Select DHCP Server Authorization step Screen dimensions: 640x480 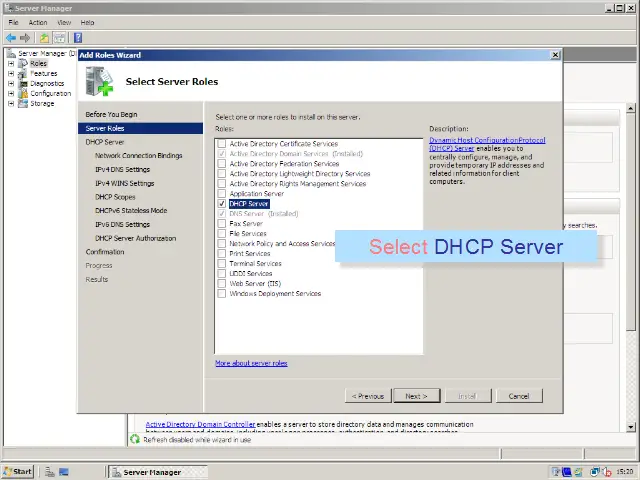136,238
